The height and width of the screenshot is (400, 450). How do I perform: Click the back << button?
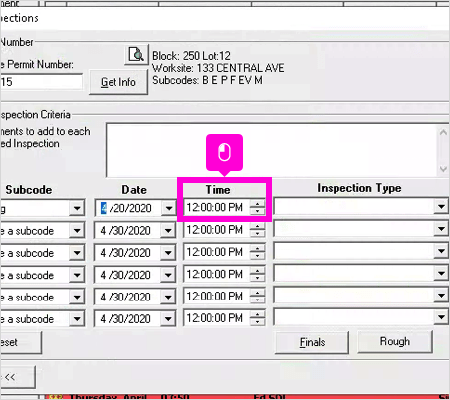pos(17,377)
